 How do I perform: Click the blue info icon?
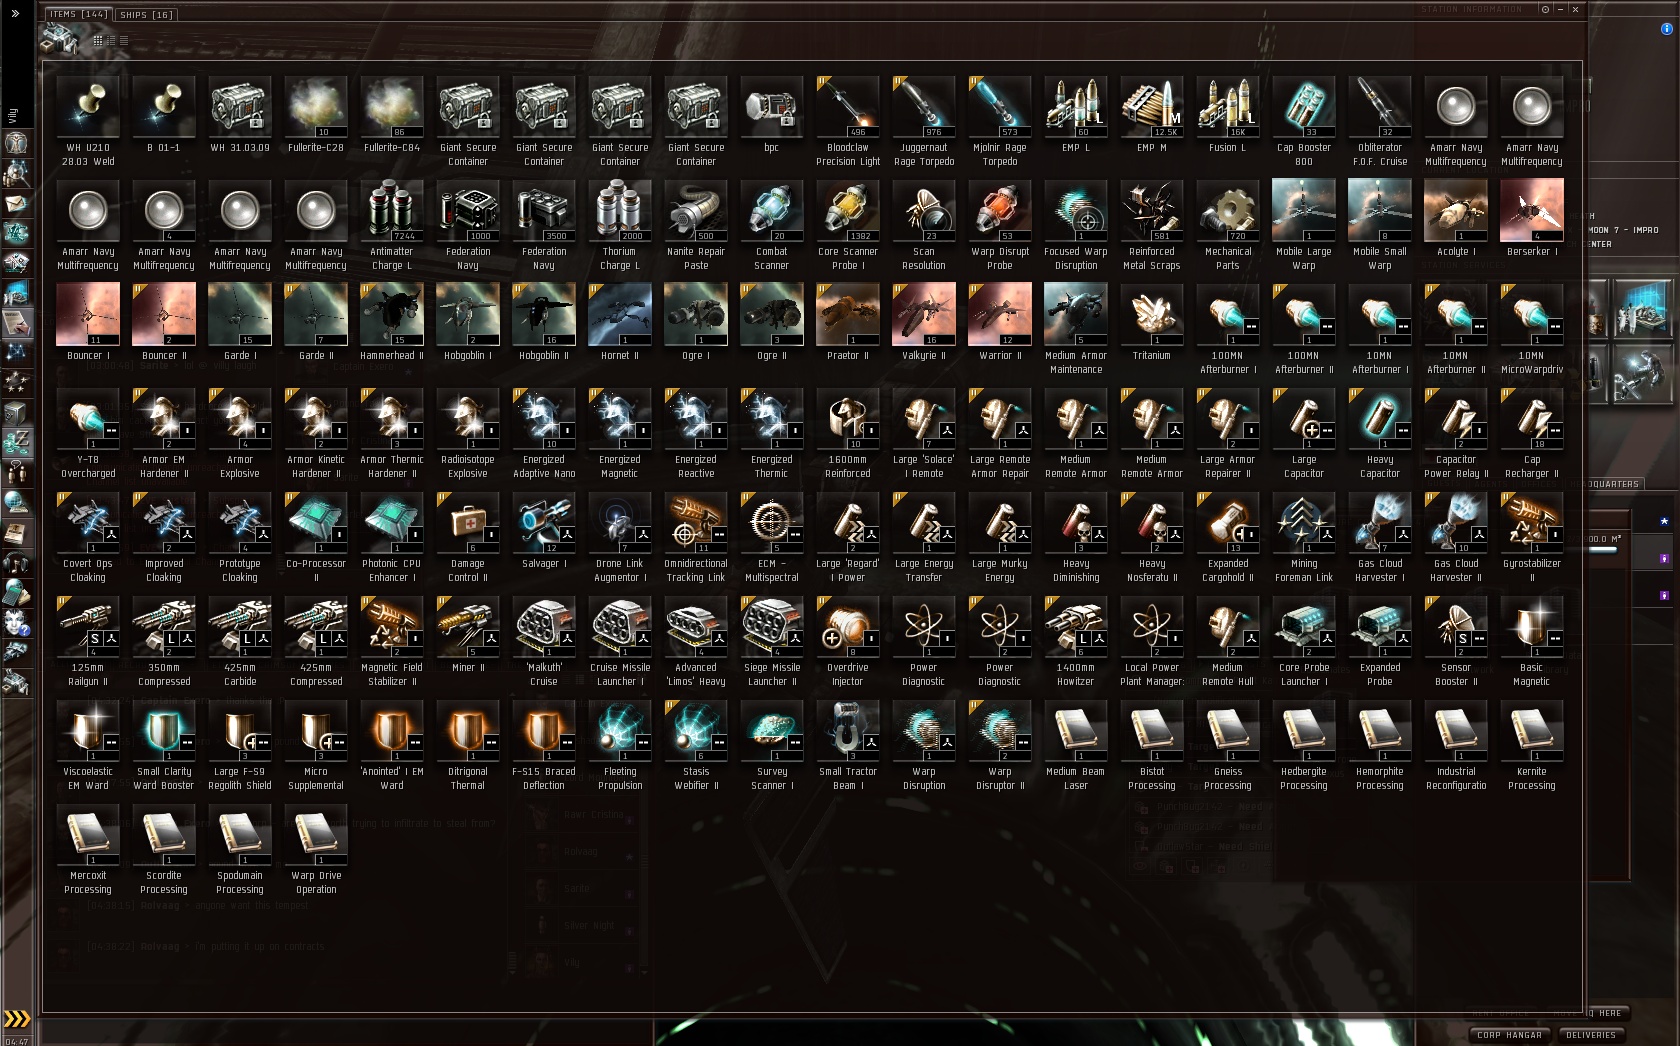(x=1666, y=29)
